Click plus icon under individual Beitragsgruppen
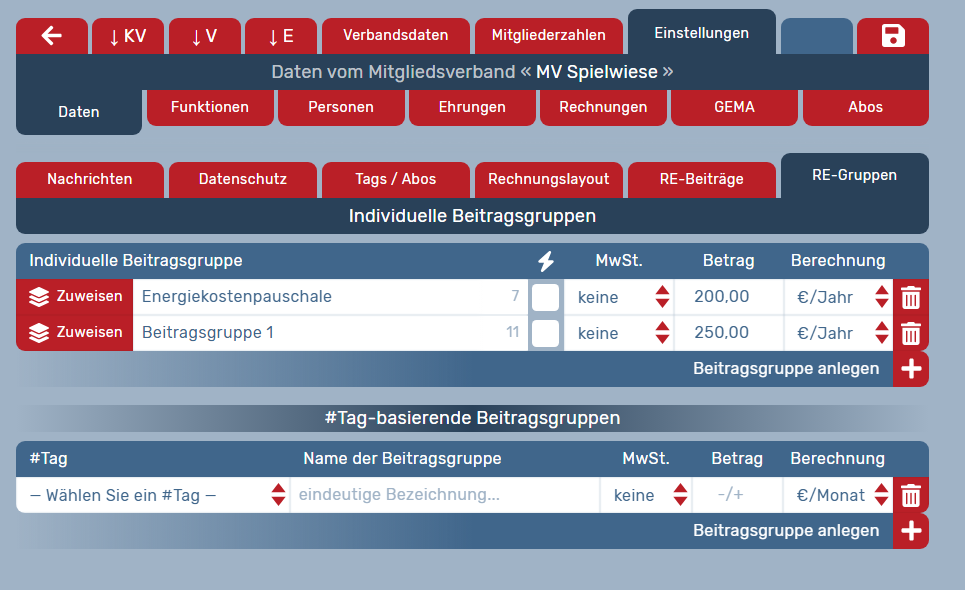965x590 pixels. coord(911,369)
